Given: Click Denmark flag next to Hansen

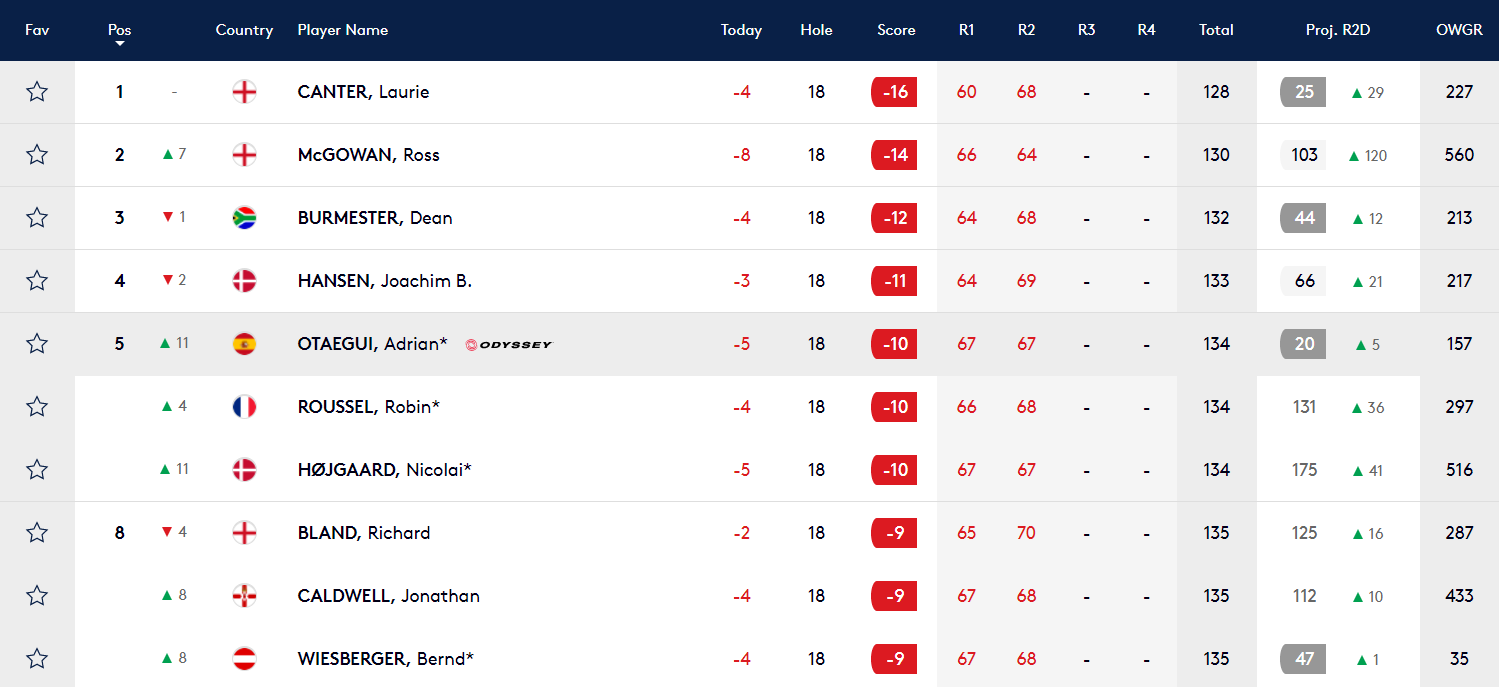Looking at the screenshot, I should 244,281.
